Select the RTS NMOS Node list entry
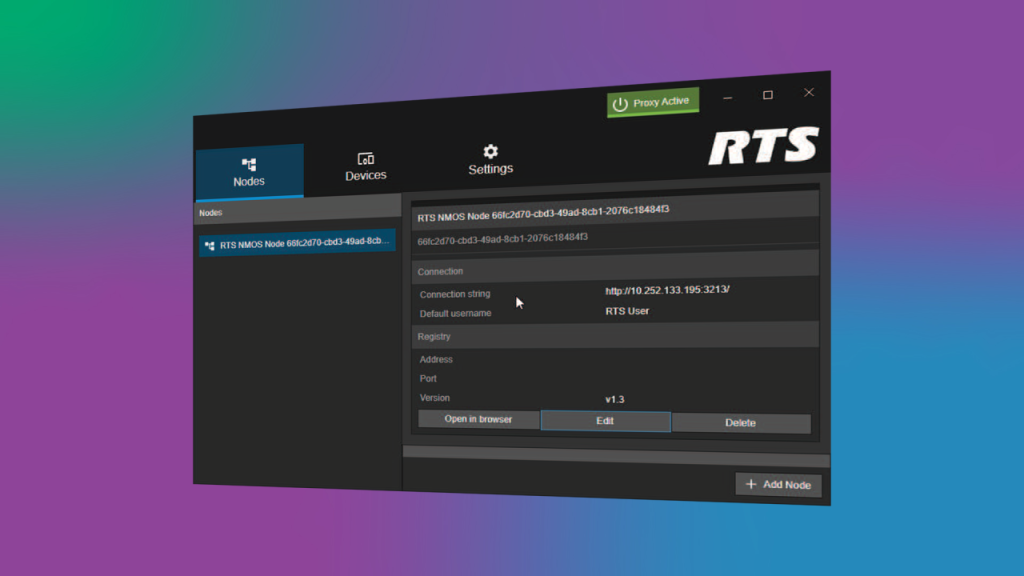The image size is (1024, 576). point(297,243)
